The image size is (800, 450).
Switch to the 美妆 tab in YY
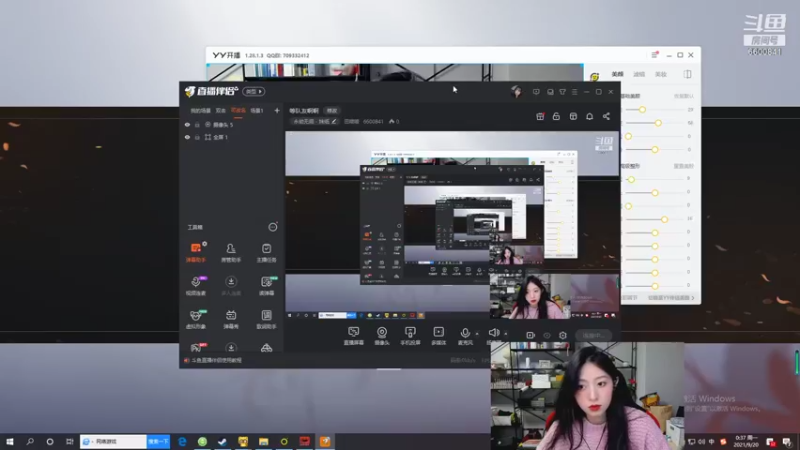point(661,74)
